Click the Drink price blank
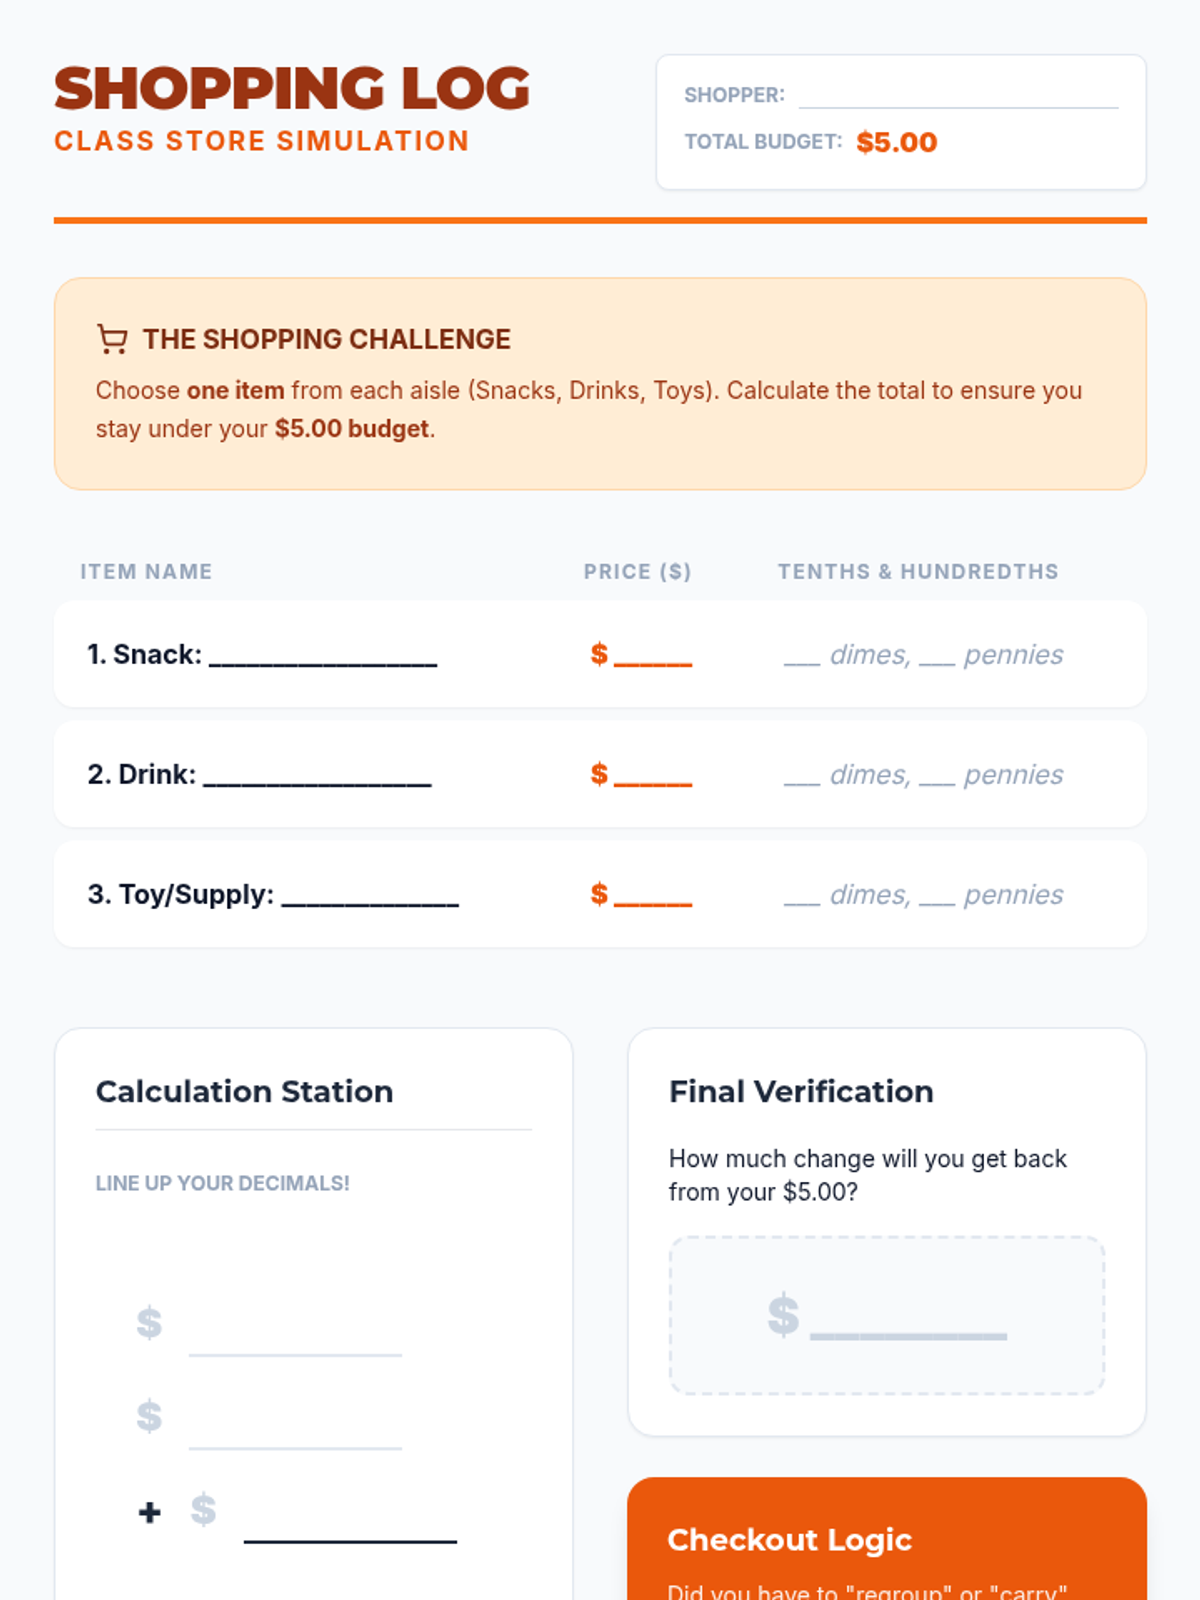Image resolution: width=1200 pixels, height=1600 pixels. 652,777
